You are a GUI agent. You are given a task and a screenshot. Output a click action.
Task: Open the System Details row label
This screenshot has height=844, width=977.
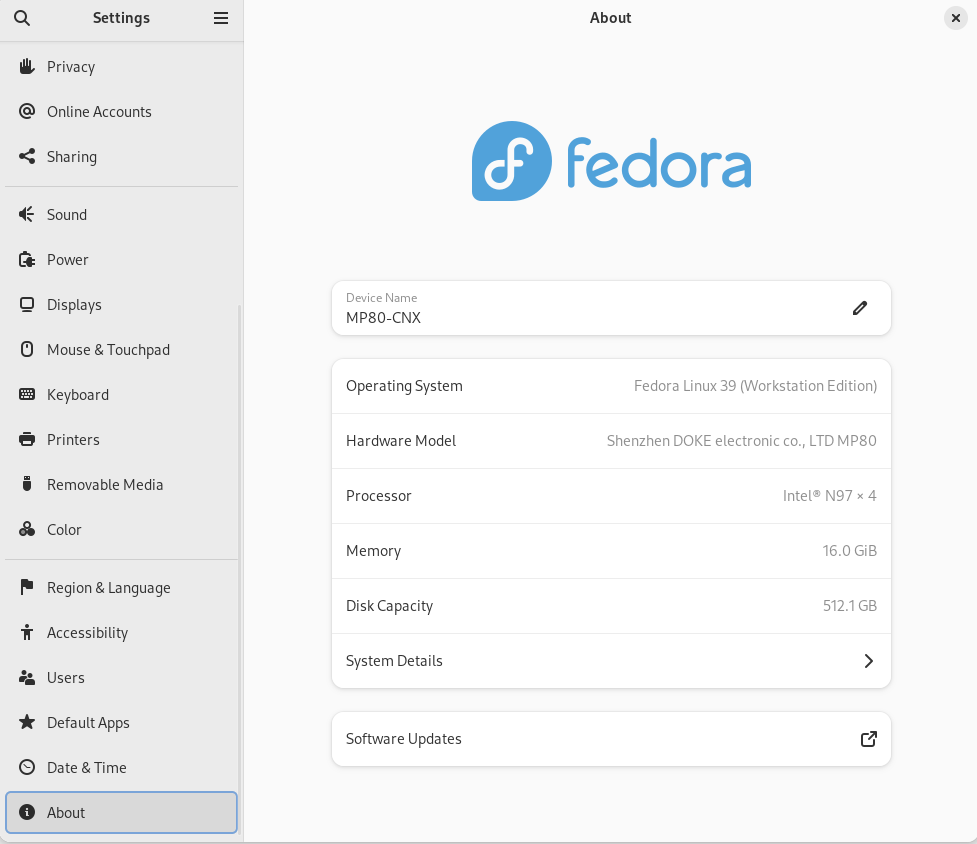point(394,661)
